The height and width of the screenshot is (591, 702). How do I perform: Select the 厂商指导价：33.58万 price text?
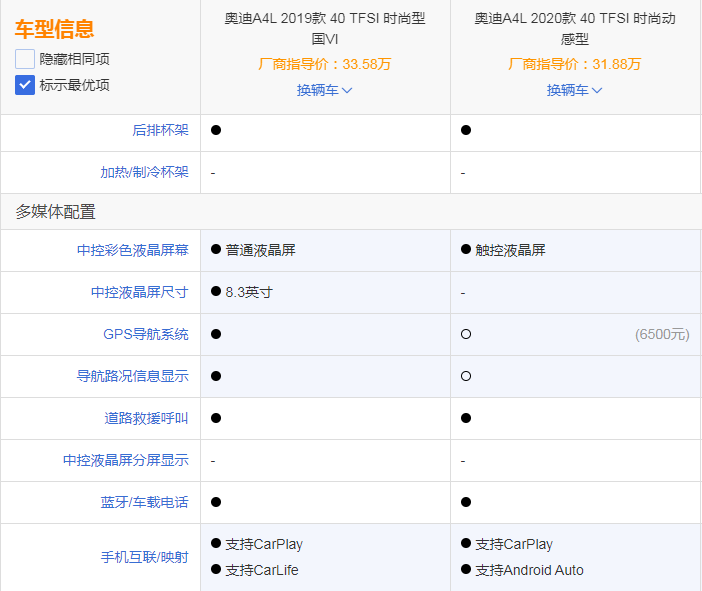tap(325, 64)
